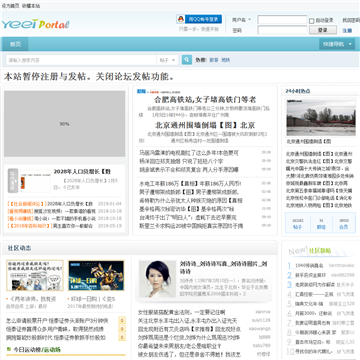This screenshot has height=360, width=360.
Task: Click the 24小时热点 wall photo thumbnail
Action: pos(321,117)
